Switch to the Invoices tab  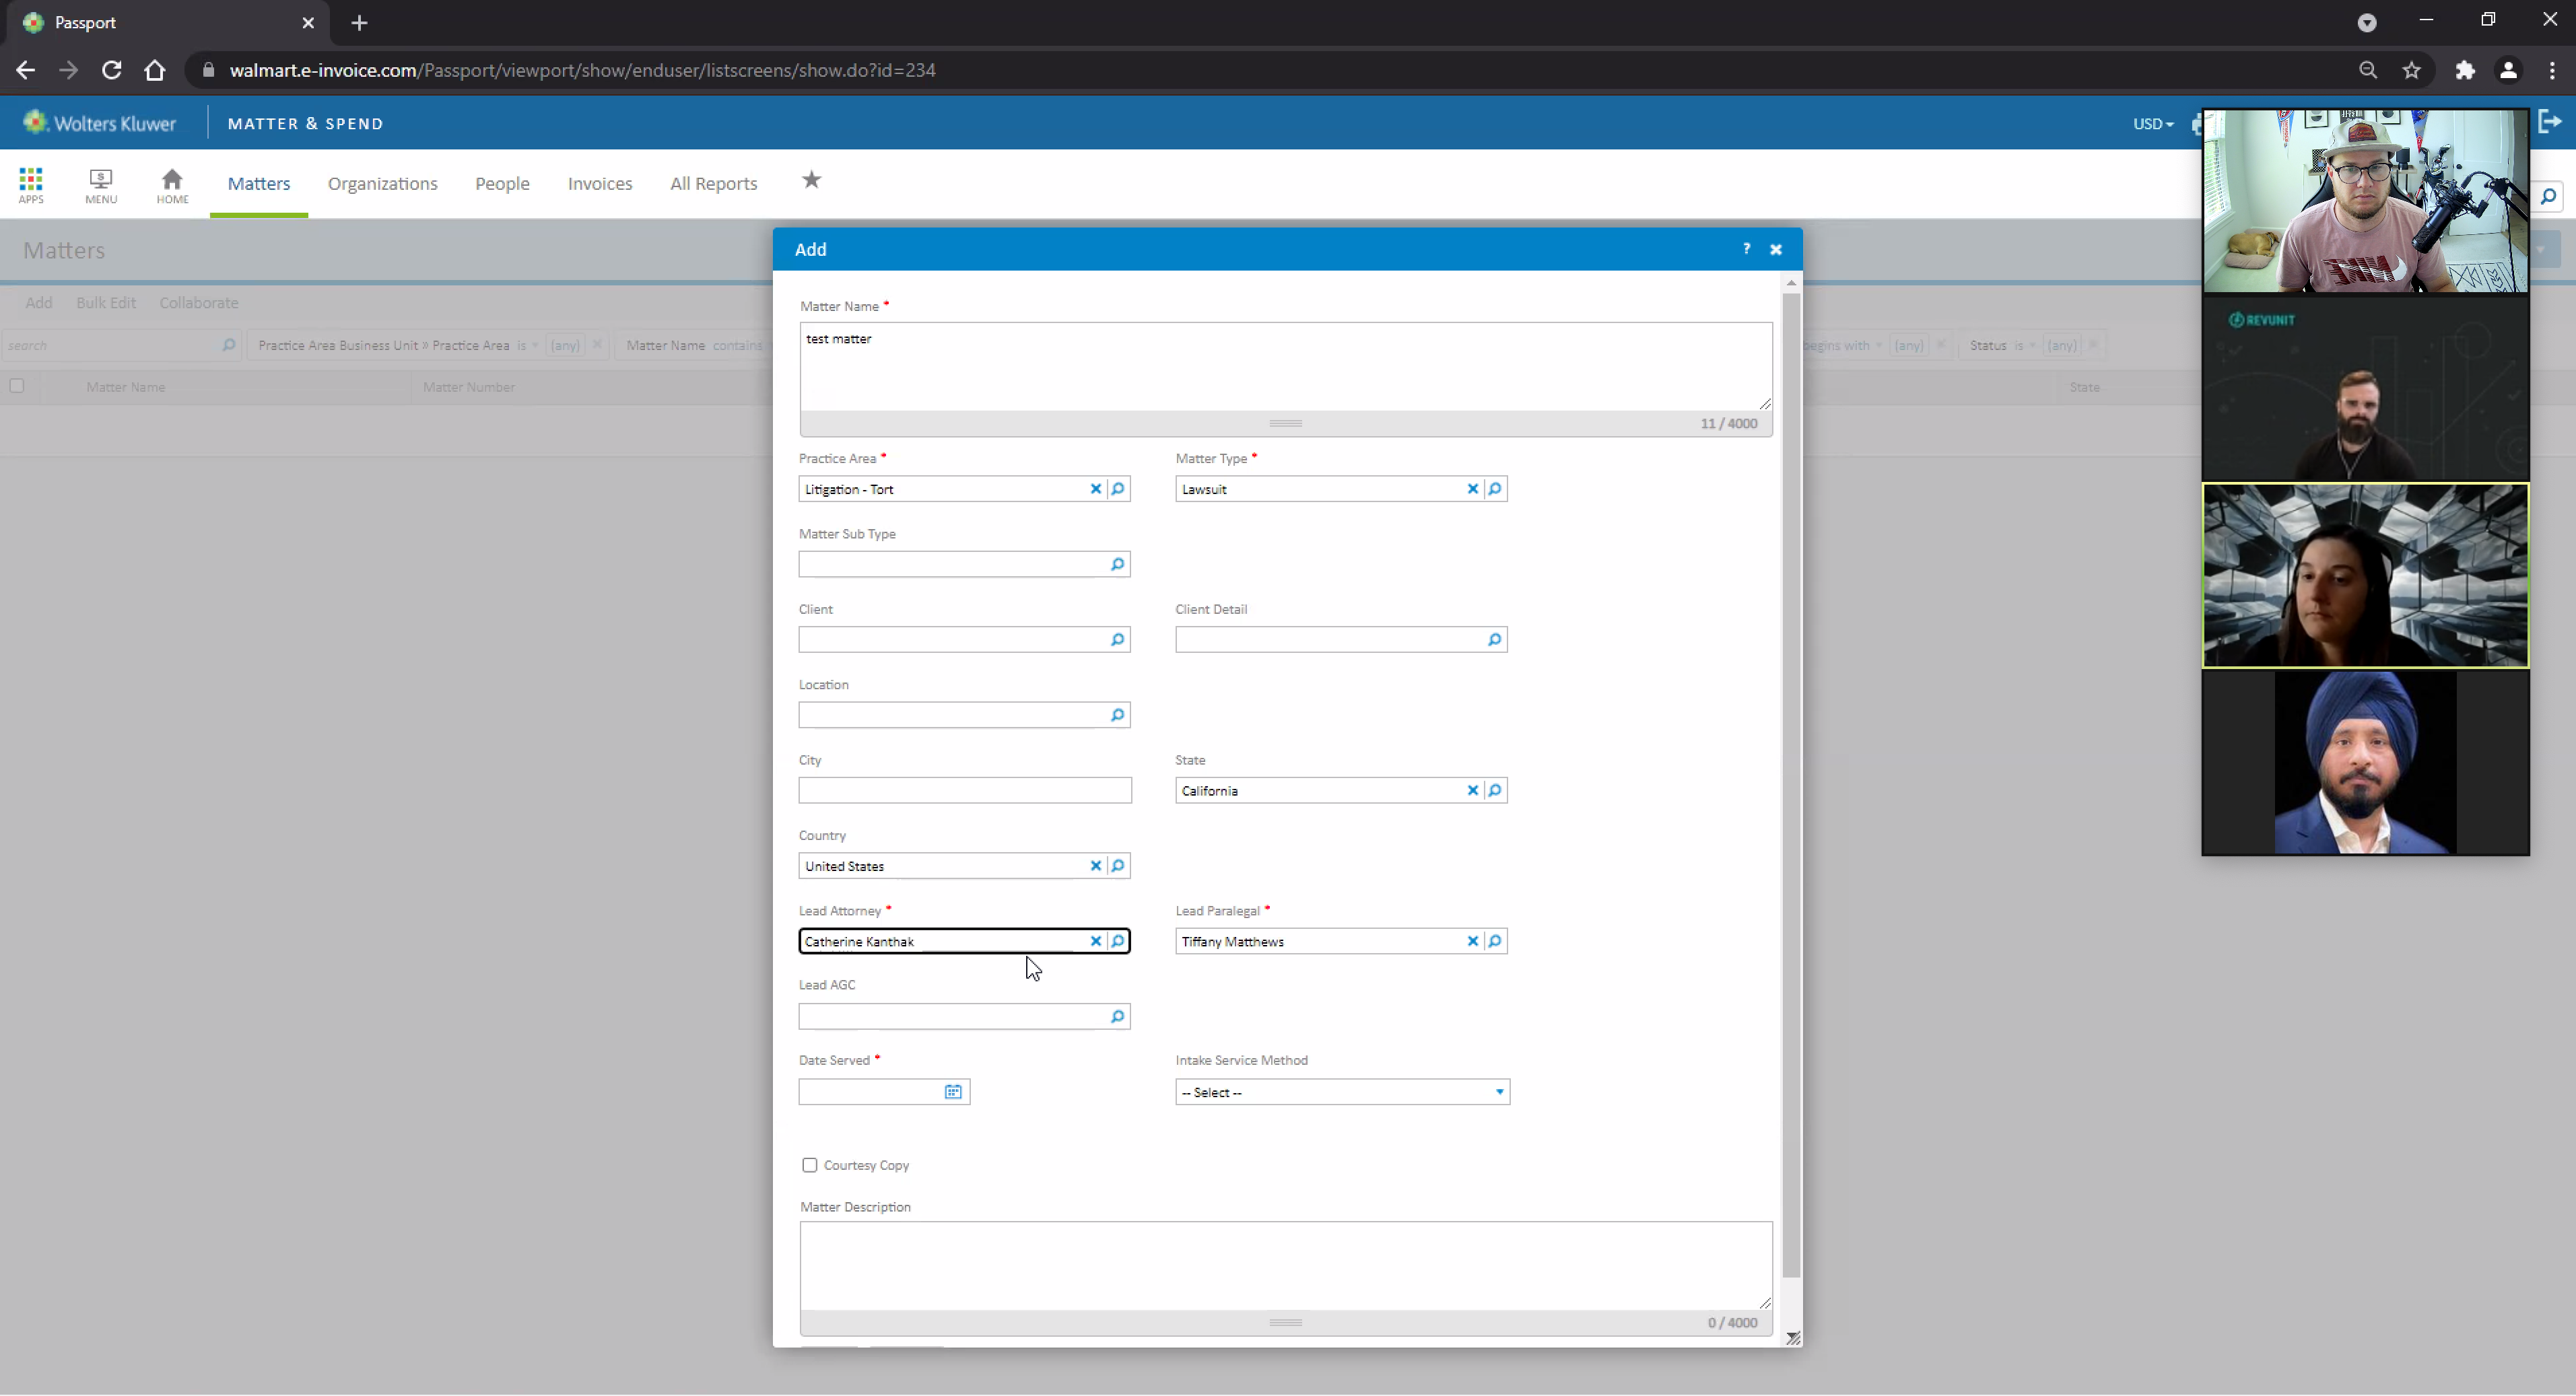[x=600, y=184]
